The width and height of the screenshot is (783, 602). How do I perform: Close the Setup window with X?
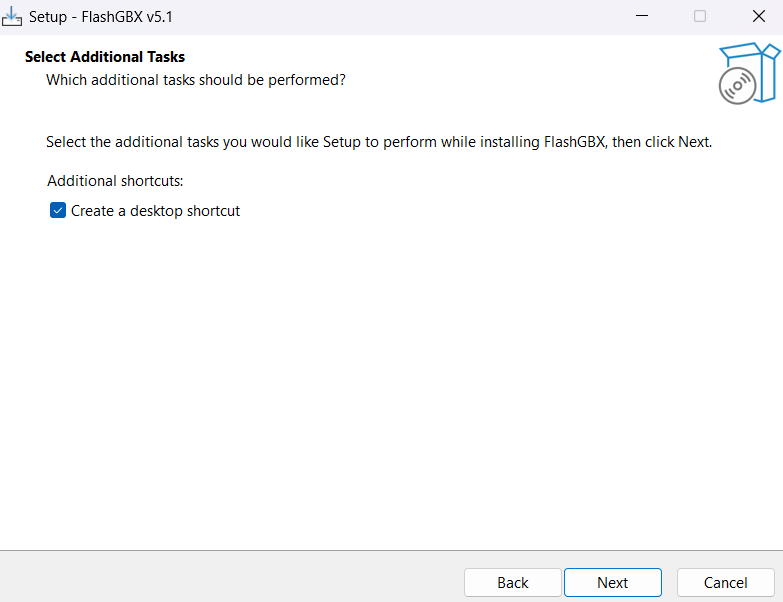click(759, 16)
